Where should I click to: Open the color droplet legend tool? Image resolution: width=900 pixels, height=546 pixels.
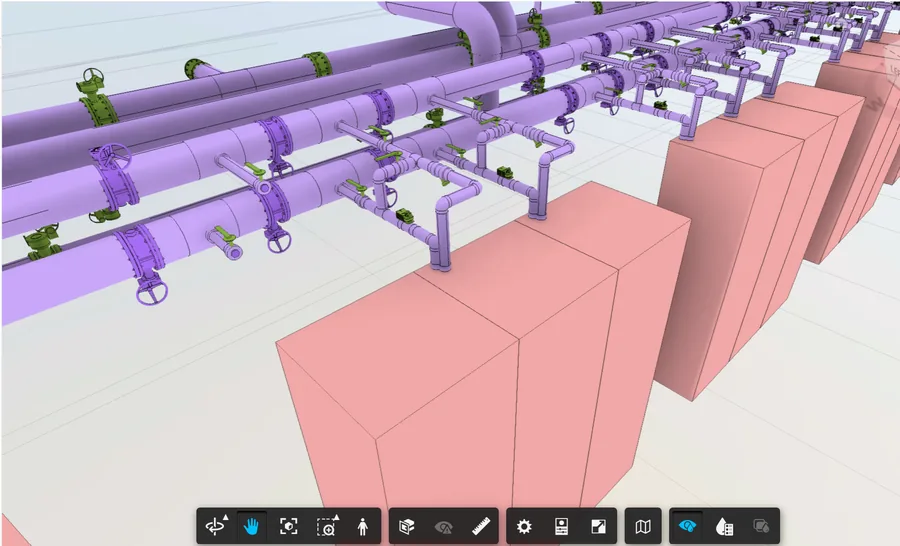tap(724, 526)
